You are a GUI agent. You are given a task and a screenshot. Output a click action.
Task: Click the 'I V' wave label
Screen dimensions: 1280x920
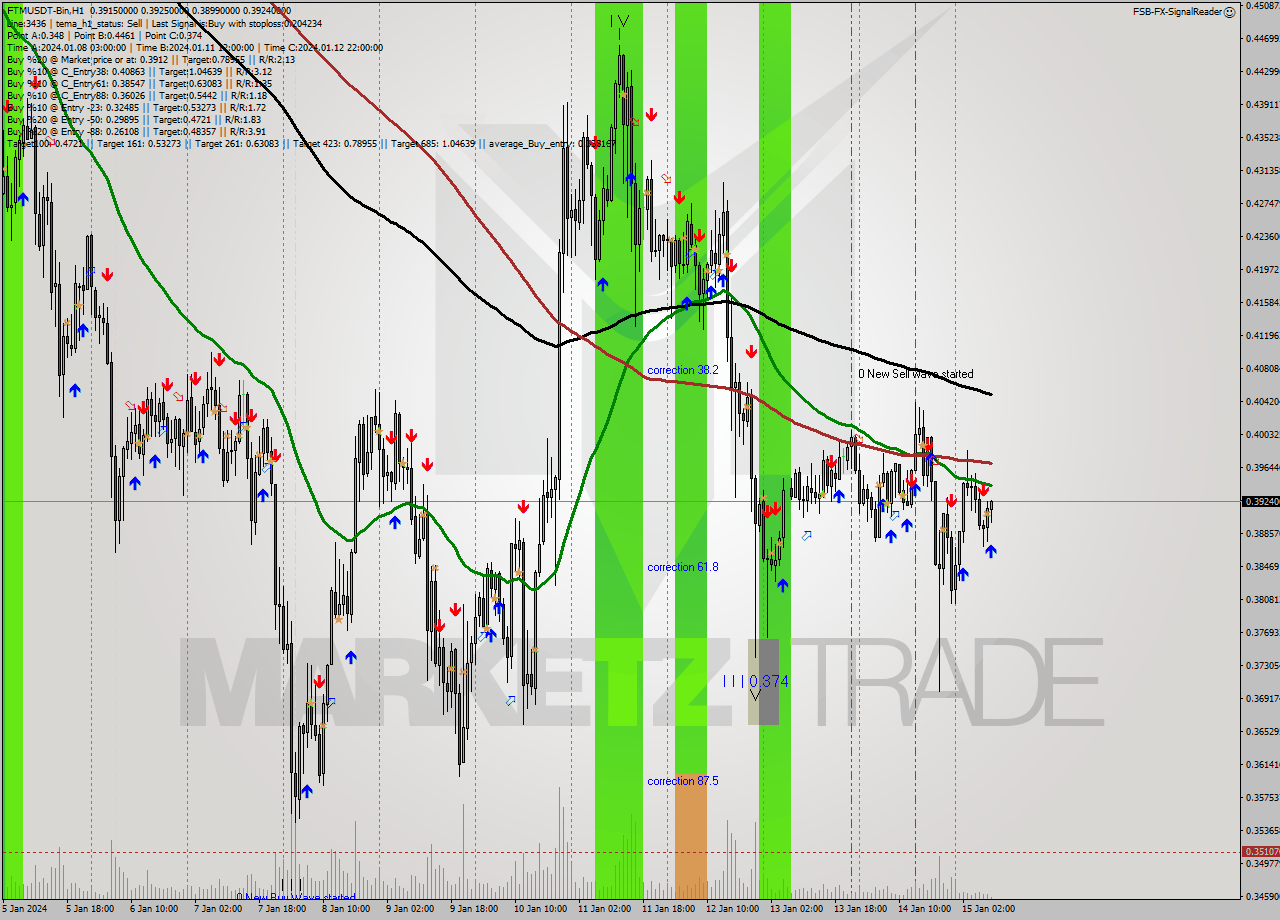619,21
